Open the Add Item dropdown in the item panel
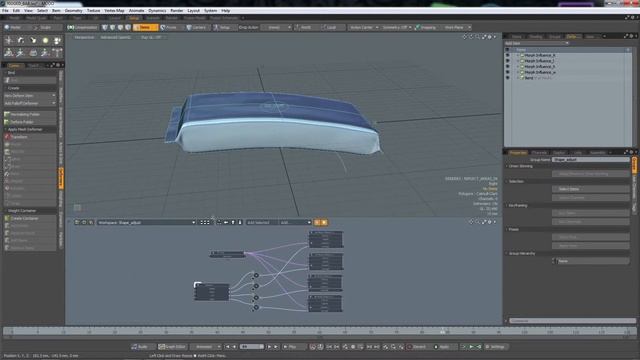 point(536,43)
